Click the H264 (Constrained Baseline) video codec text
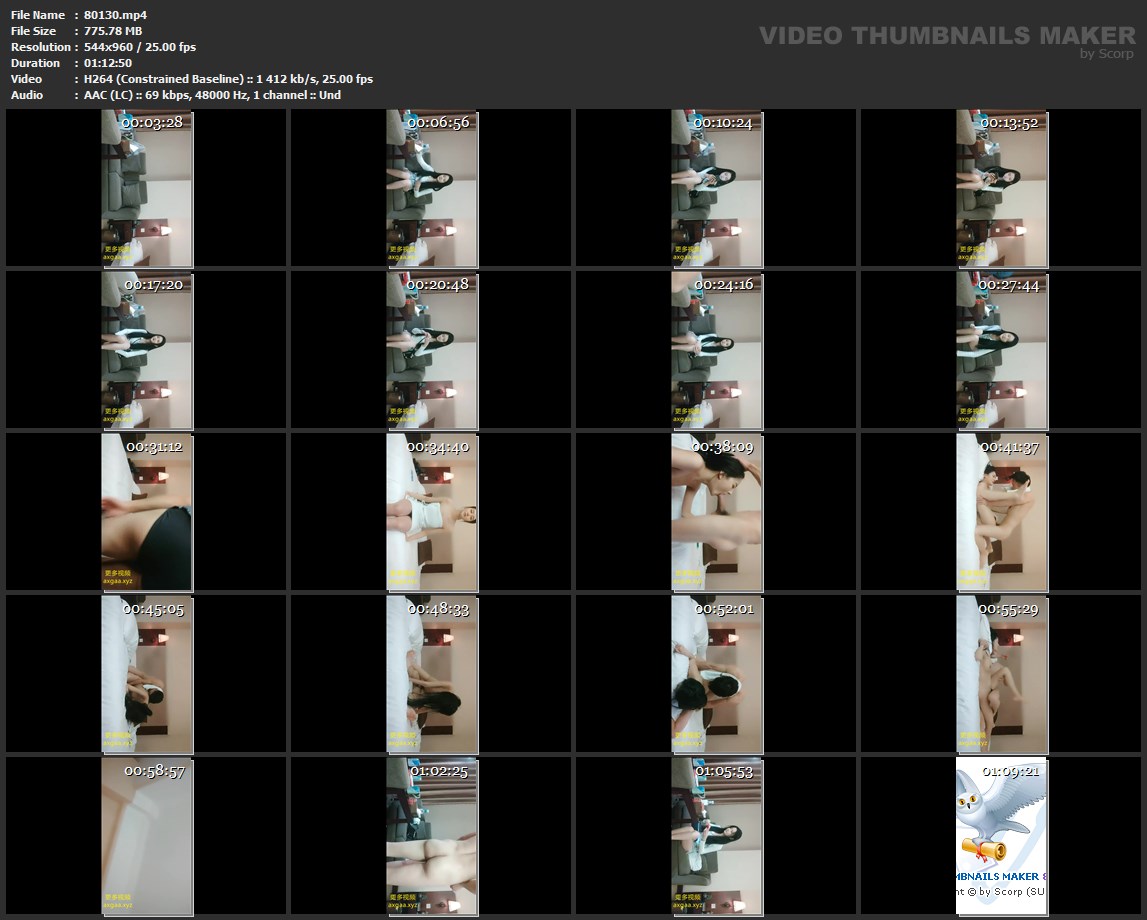This screenshot has width=1147, height=920. pyautogui.click(x=228, y=79)
